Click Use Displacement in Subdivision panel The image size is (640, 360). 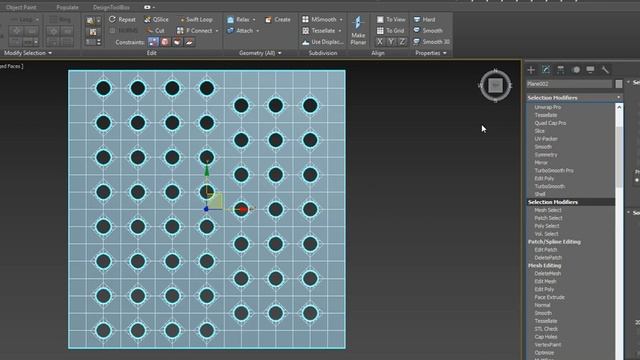322,42
